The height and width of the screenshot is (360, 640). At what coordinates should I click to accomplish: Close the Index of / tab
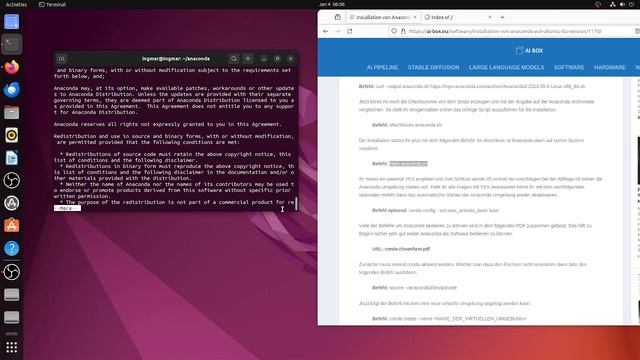point(490,17)
